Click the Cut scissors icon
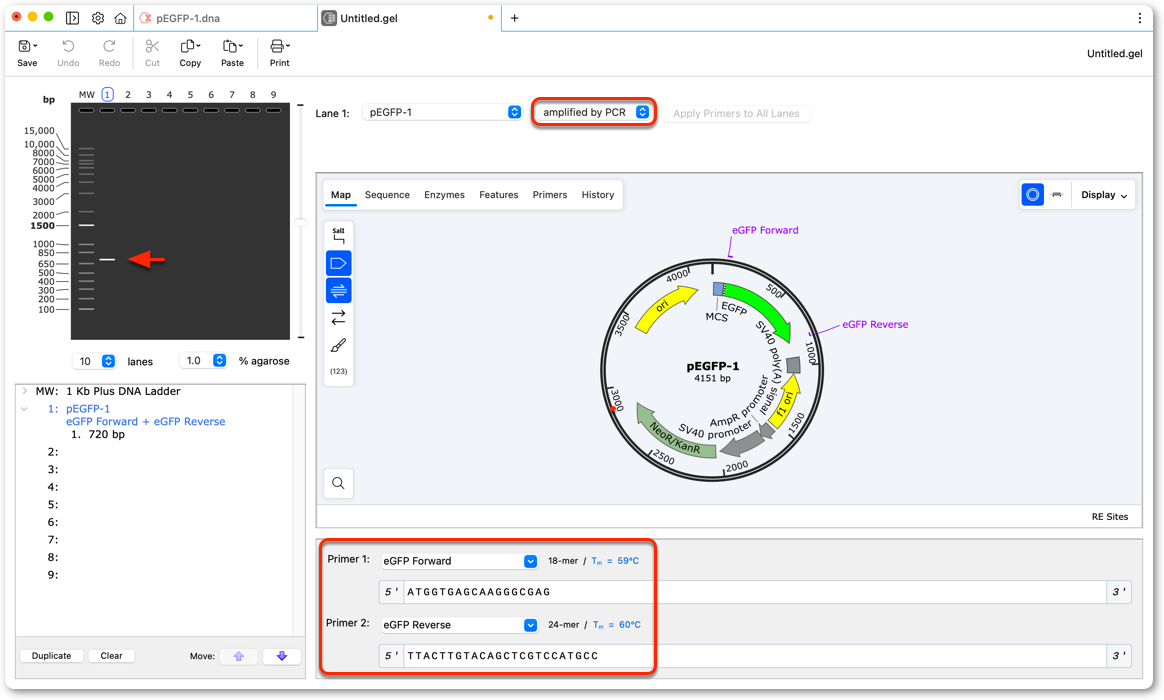The width and height of the screenshot is (1164, 700). click(152, 46)
